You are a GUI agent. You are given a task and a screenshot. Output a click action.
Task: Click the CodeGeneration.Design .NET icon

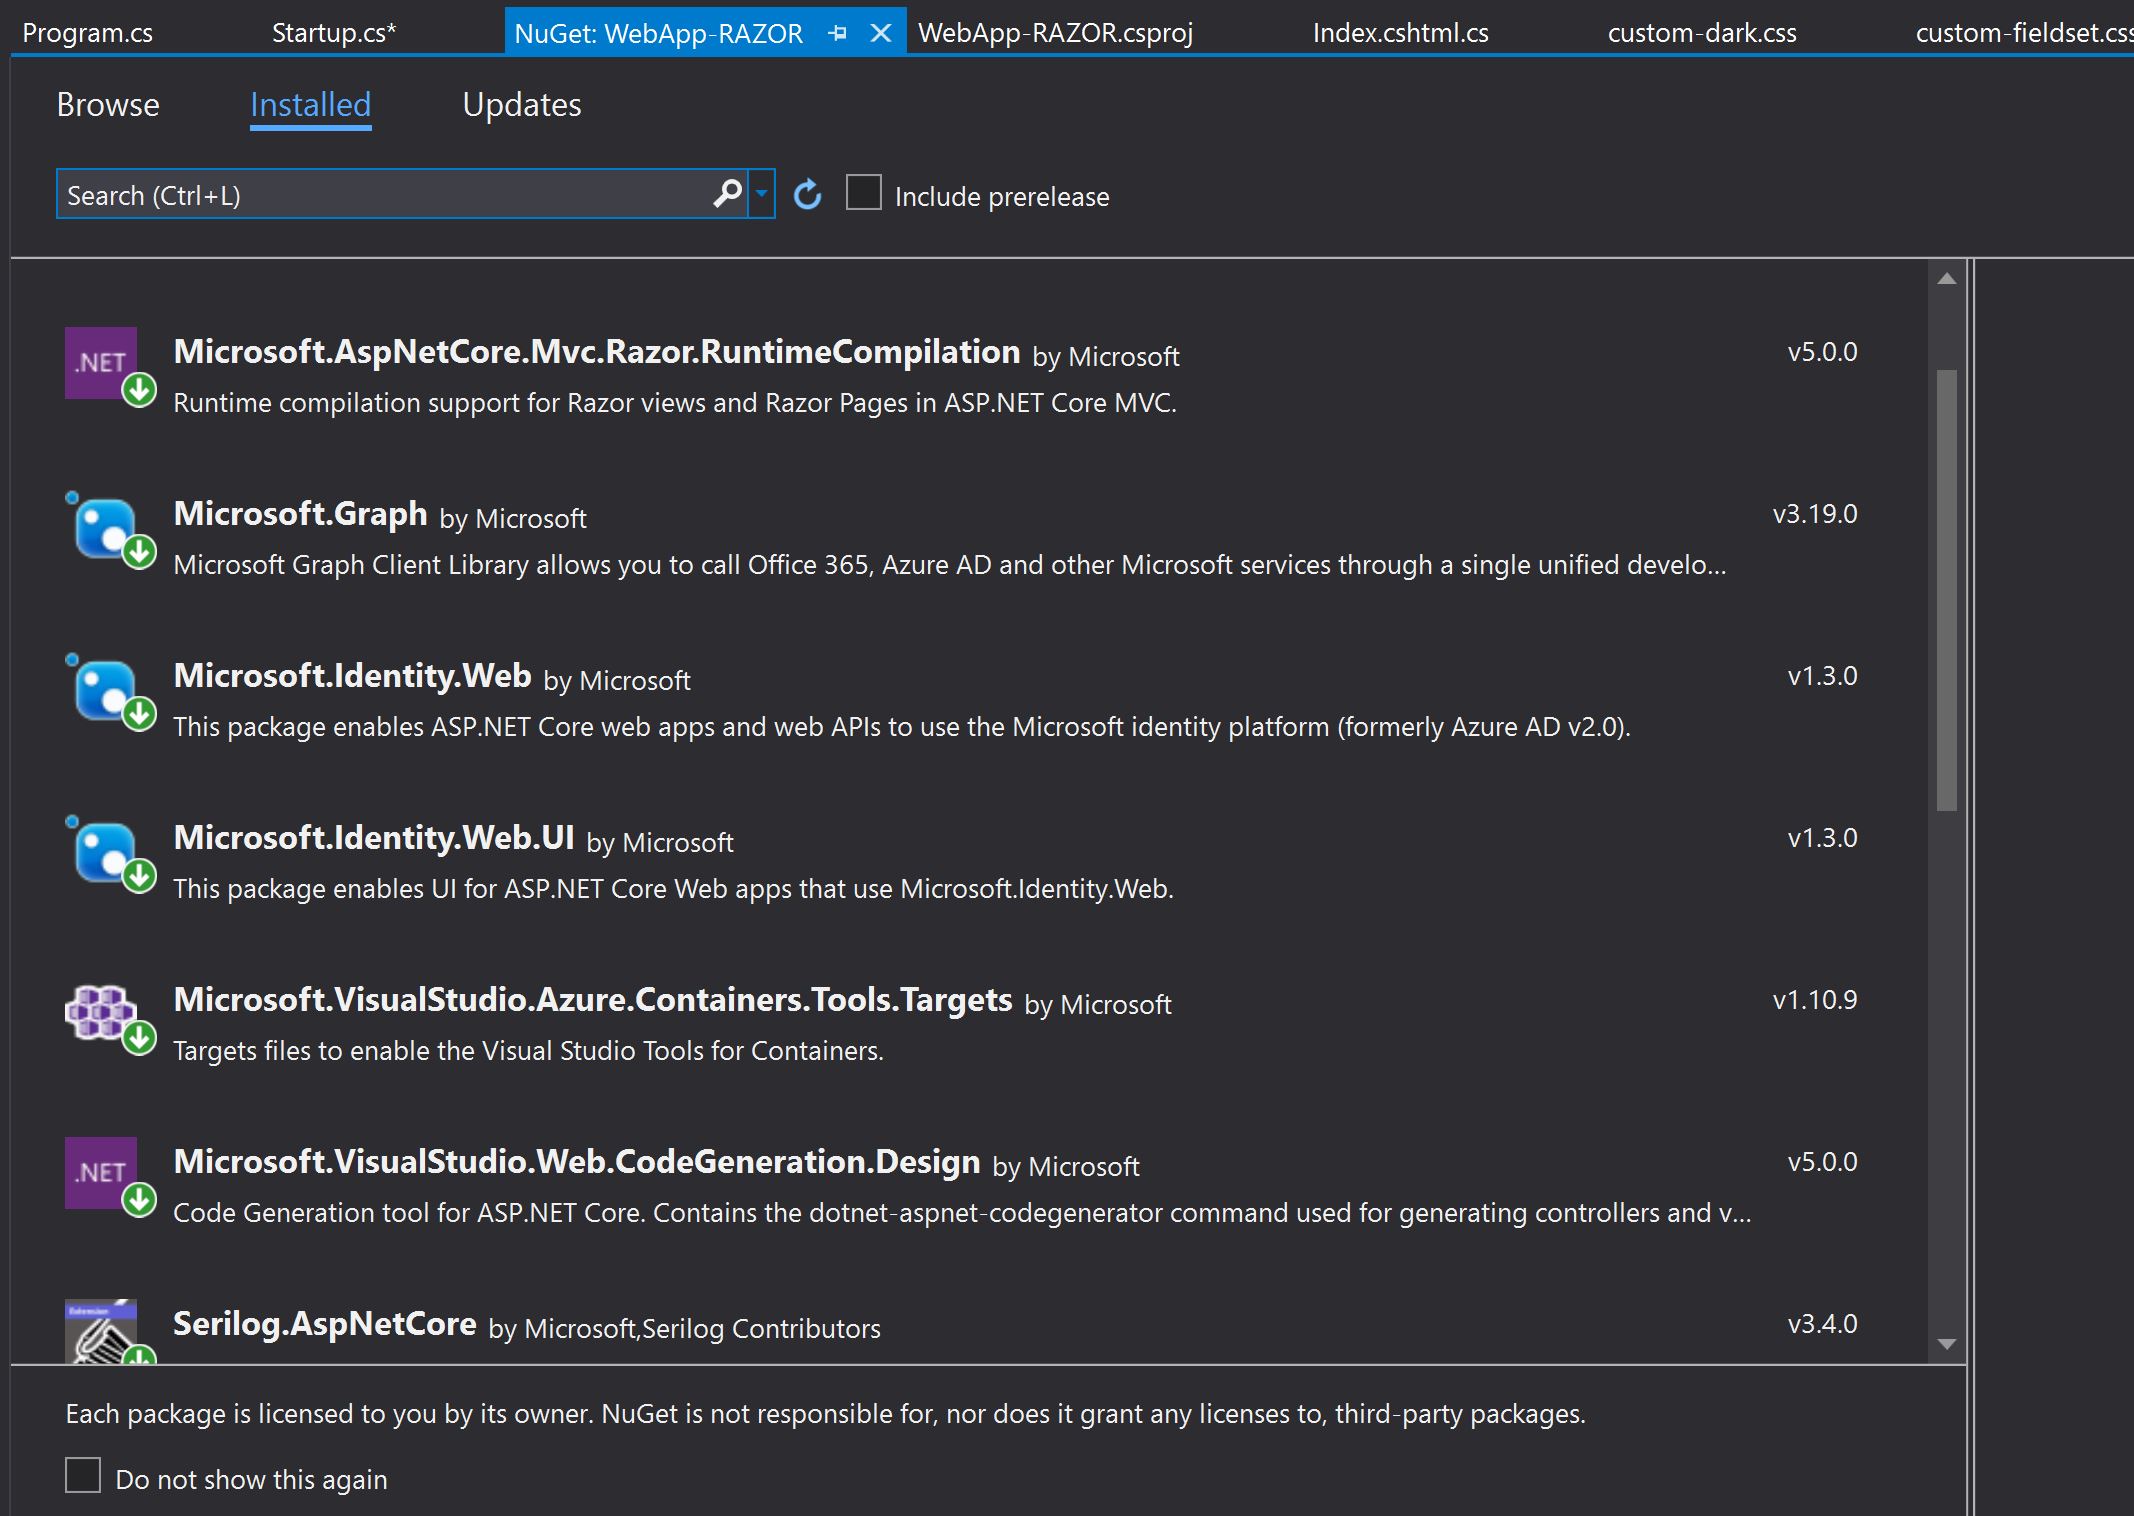pyautogui.click(x=102, y=1173)
